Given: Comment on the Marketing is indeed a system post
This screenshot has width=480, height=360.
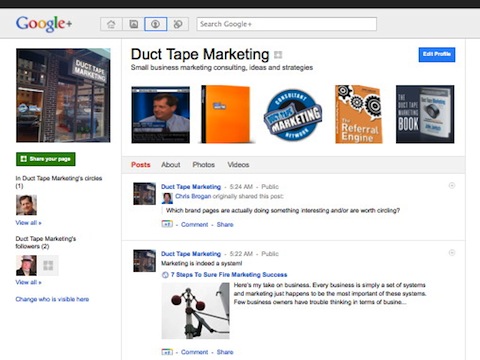Looking at the screenshot, I should [195, 352].
